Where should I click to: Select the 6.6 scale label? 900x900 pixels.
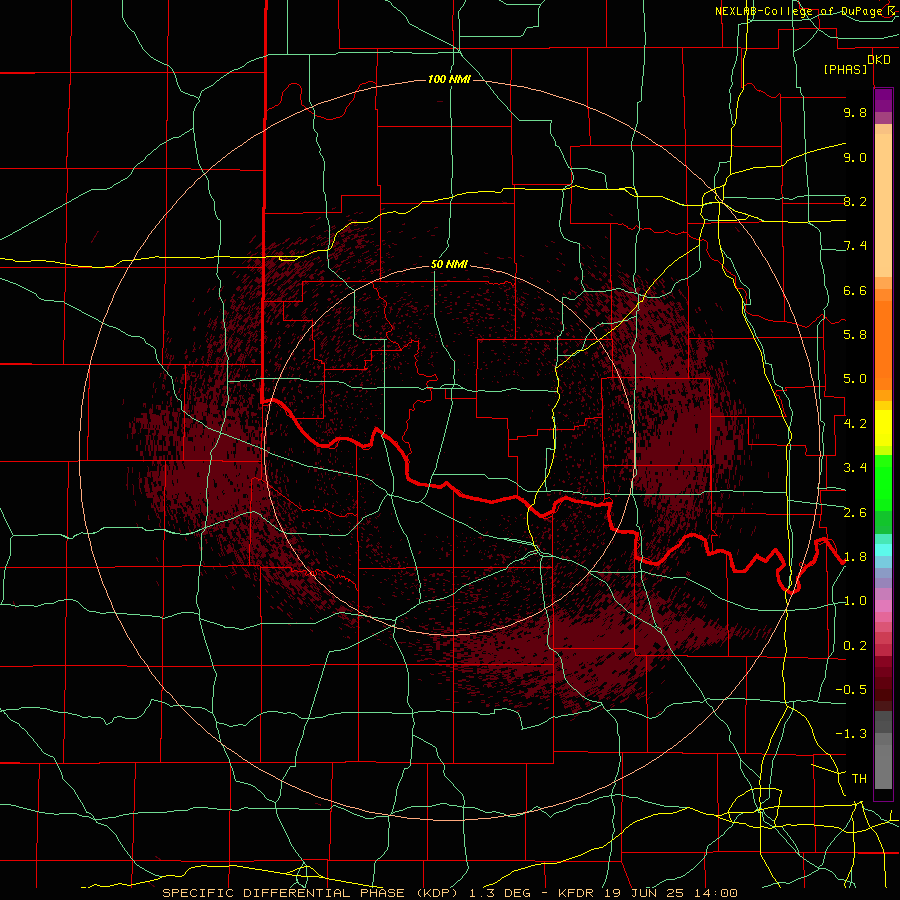pyautogui.click(x=855, y=290)
